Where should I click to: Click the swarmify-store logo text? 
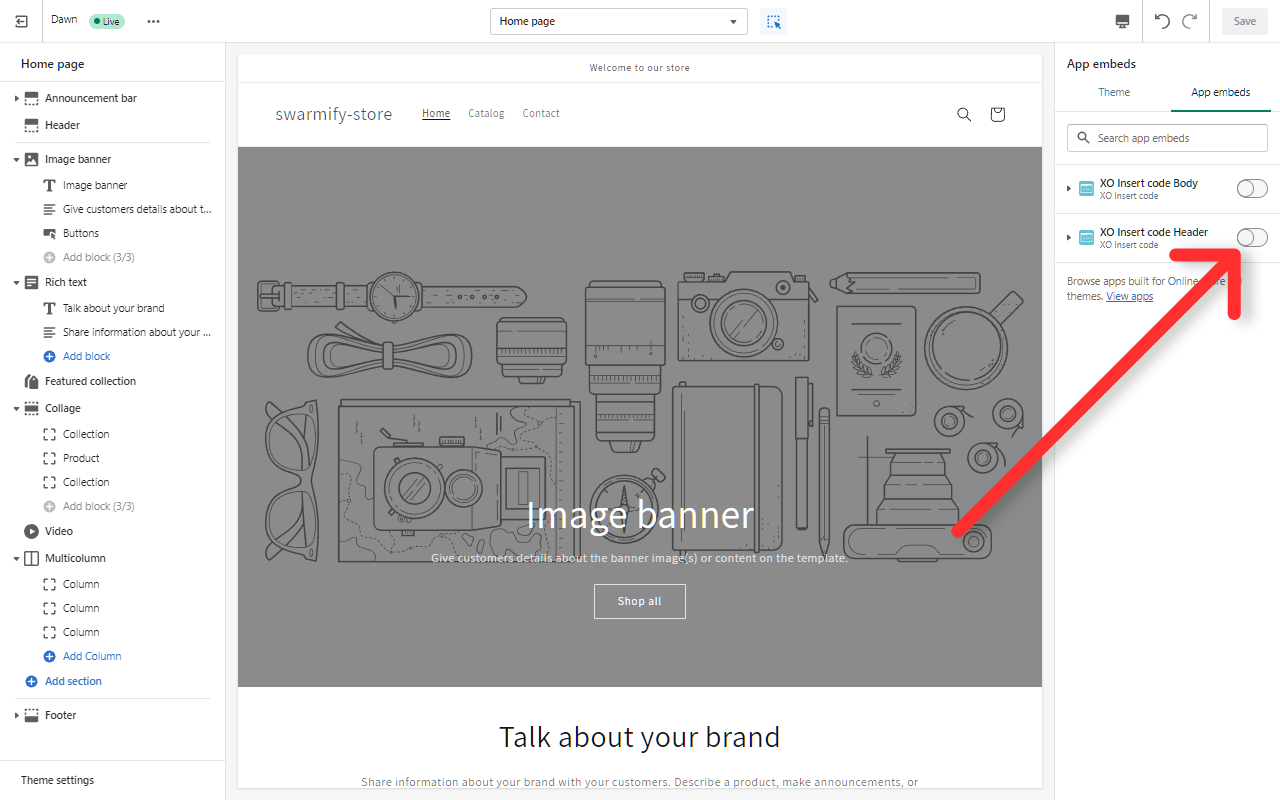click(x=334, y=114)
